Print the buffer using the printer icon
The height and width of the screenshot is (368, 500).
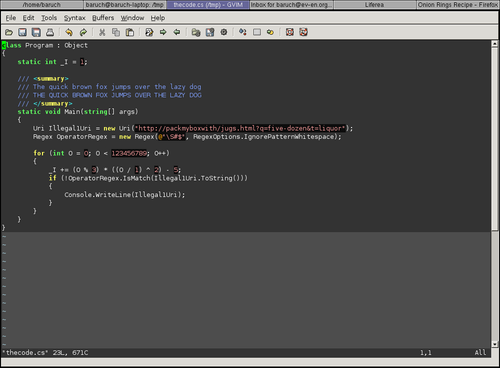[x=50, y=32]
